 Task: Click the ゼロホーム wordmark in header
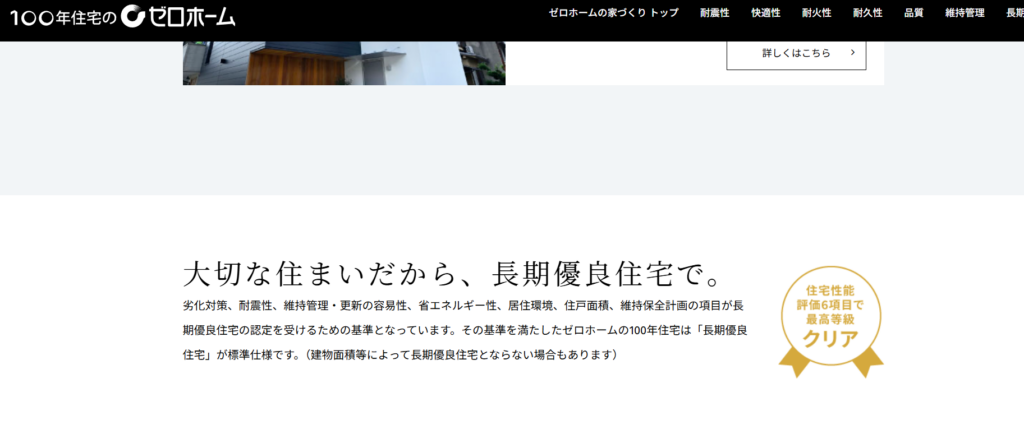tap(194, 15)
